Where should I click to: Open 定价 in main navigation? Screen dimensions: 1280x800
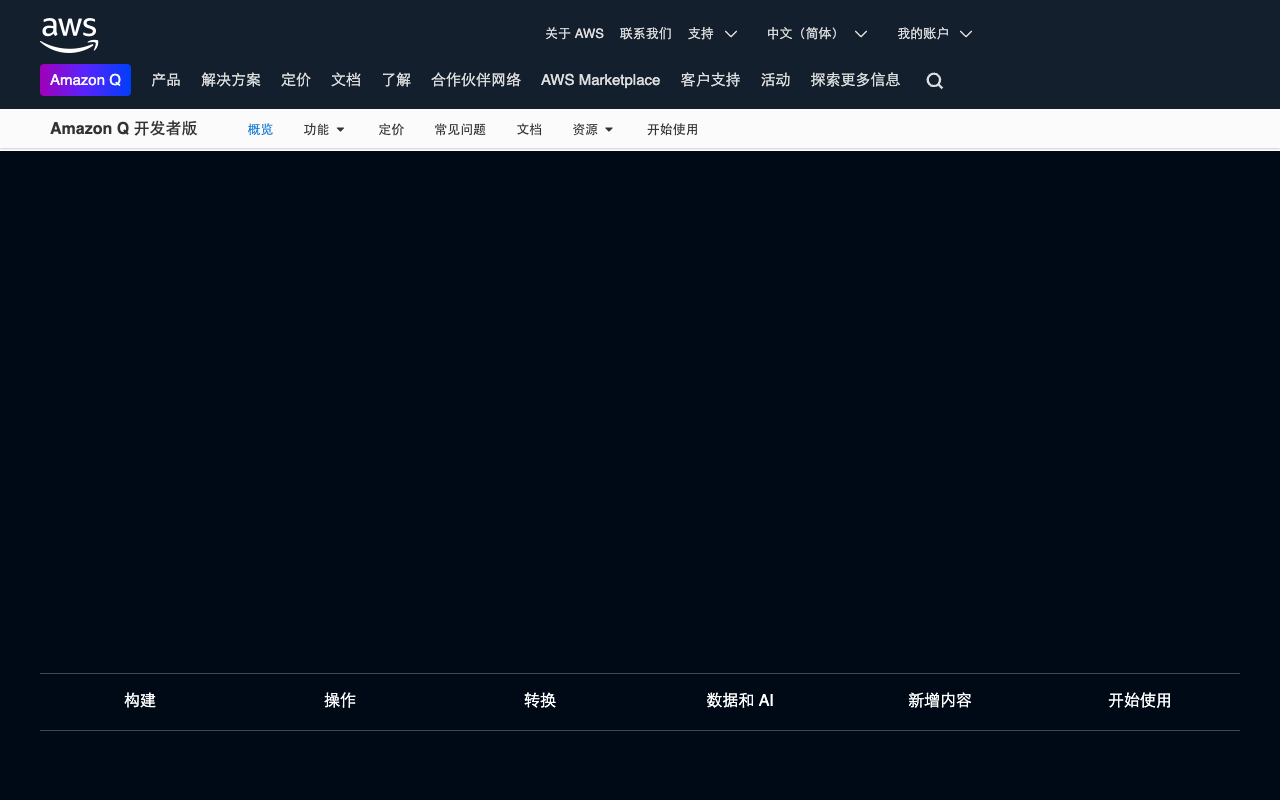tap(296, 80)
